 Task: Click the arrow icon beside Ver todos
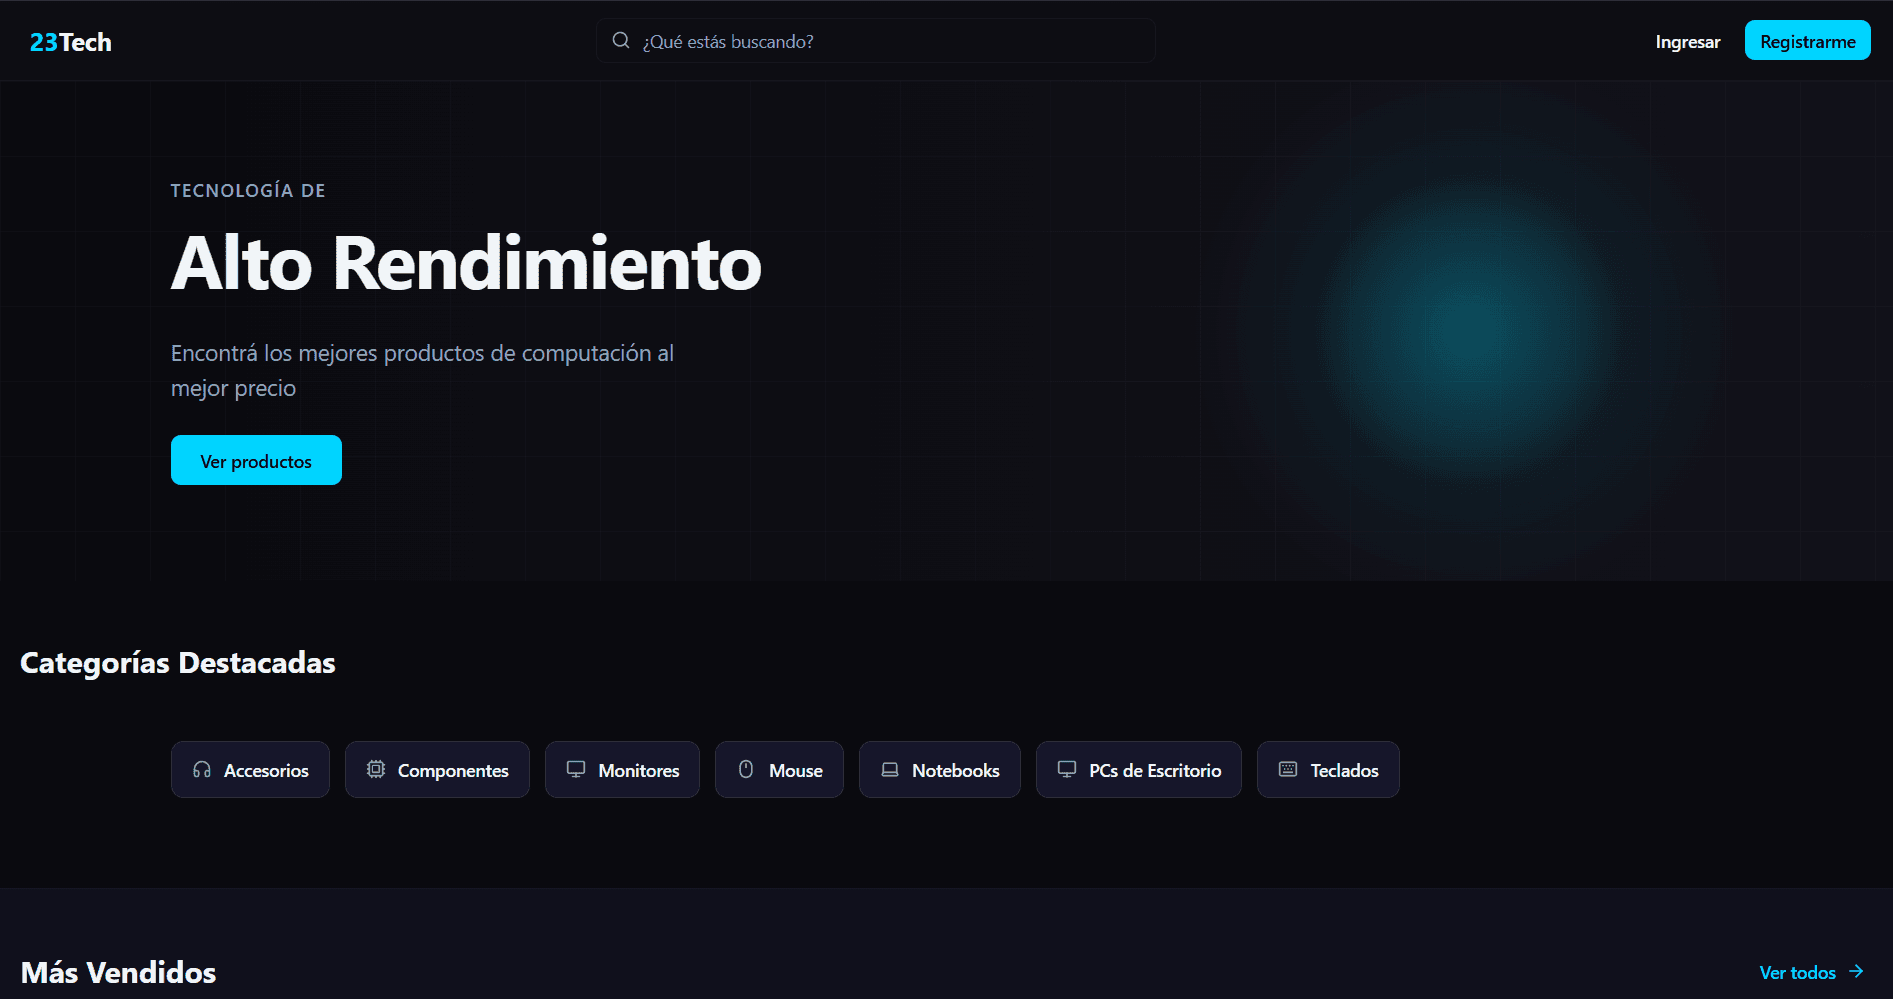tap(1856, 972)
